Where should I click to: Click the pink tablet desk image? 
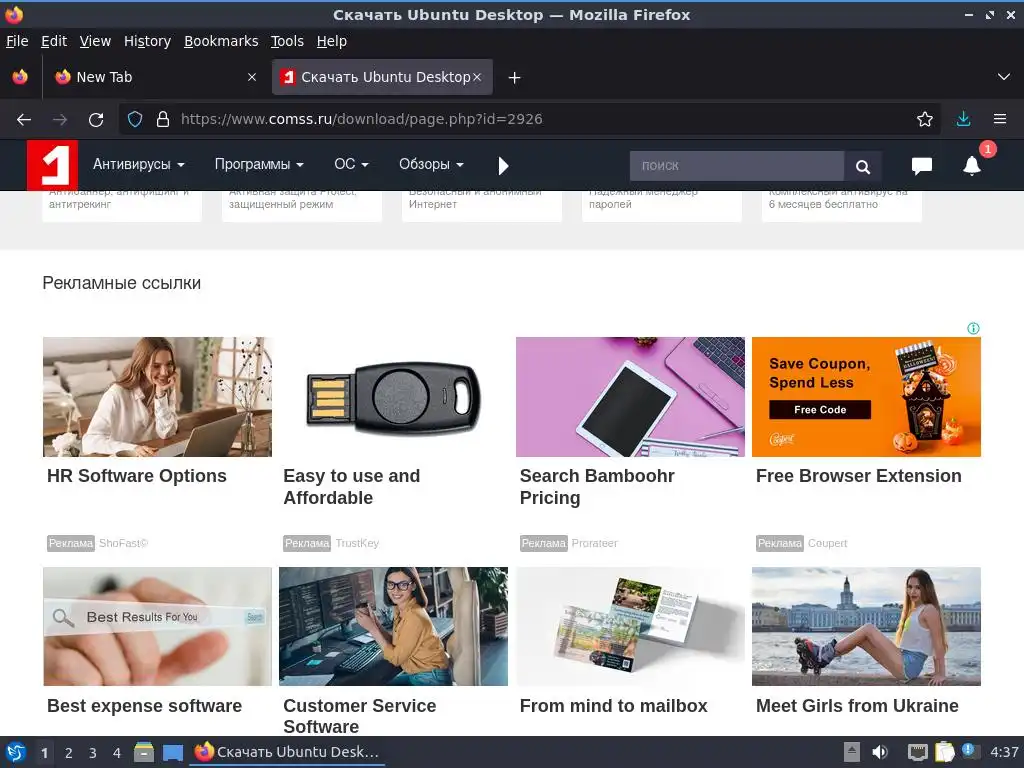pos(630,397)
